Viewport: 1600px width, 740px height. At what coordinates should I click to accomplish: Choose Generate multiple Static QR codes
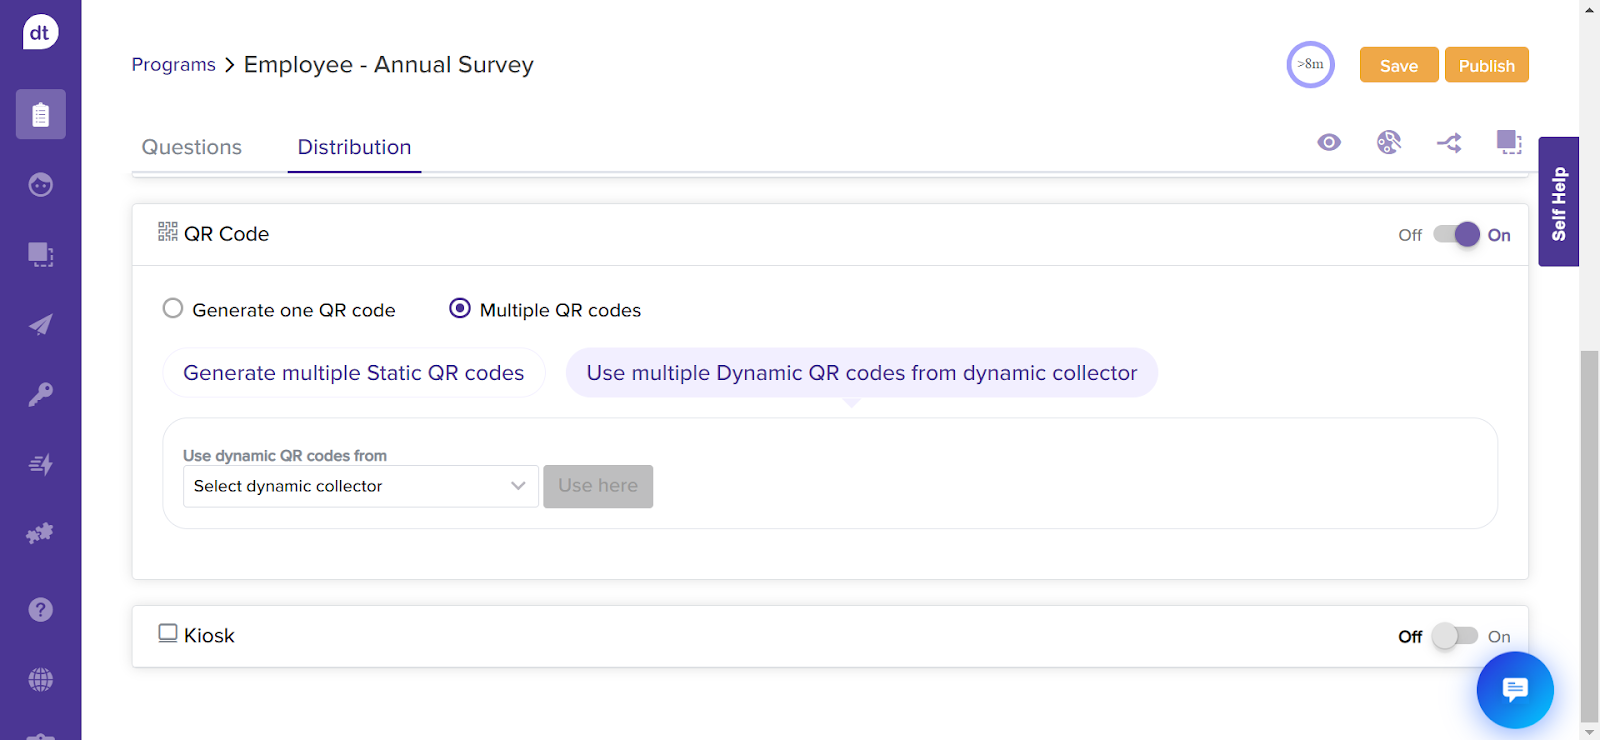(353, 373)
